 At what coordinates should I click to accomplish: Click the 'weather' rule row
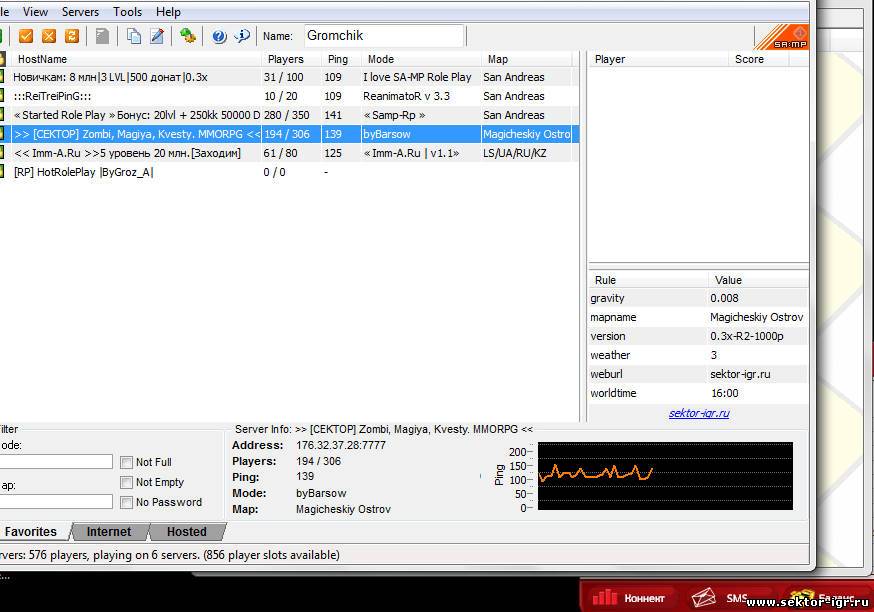tap(698, 355)
